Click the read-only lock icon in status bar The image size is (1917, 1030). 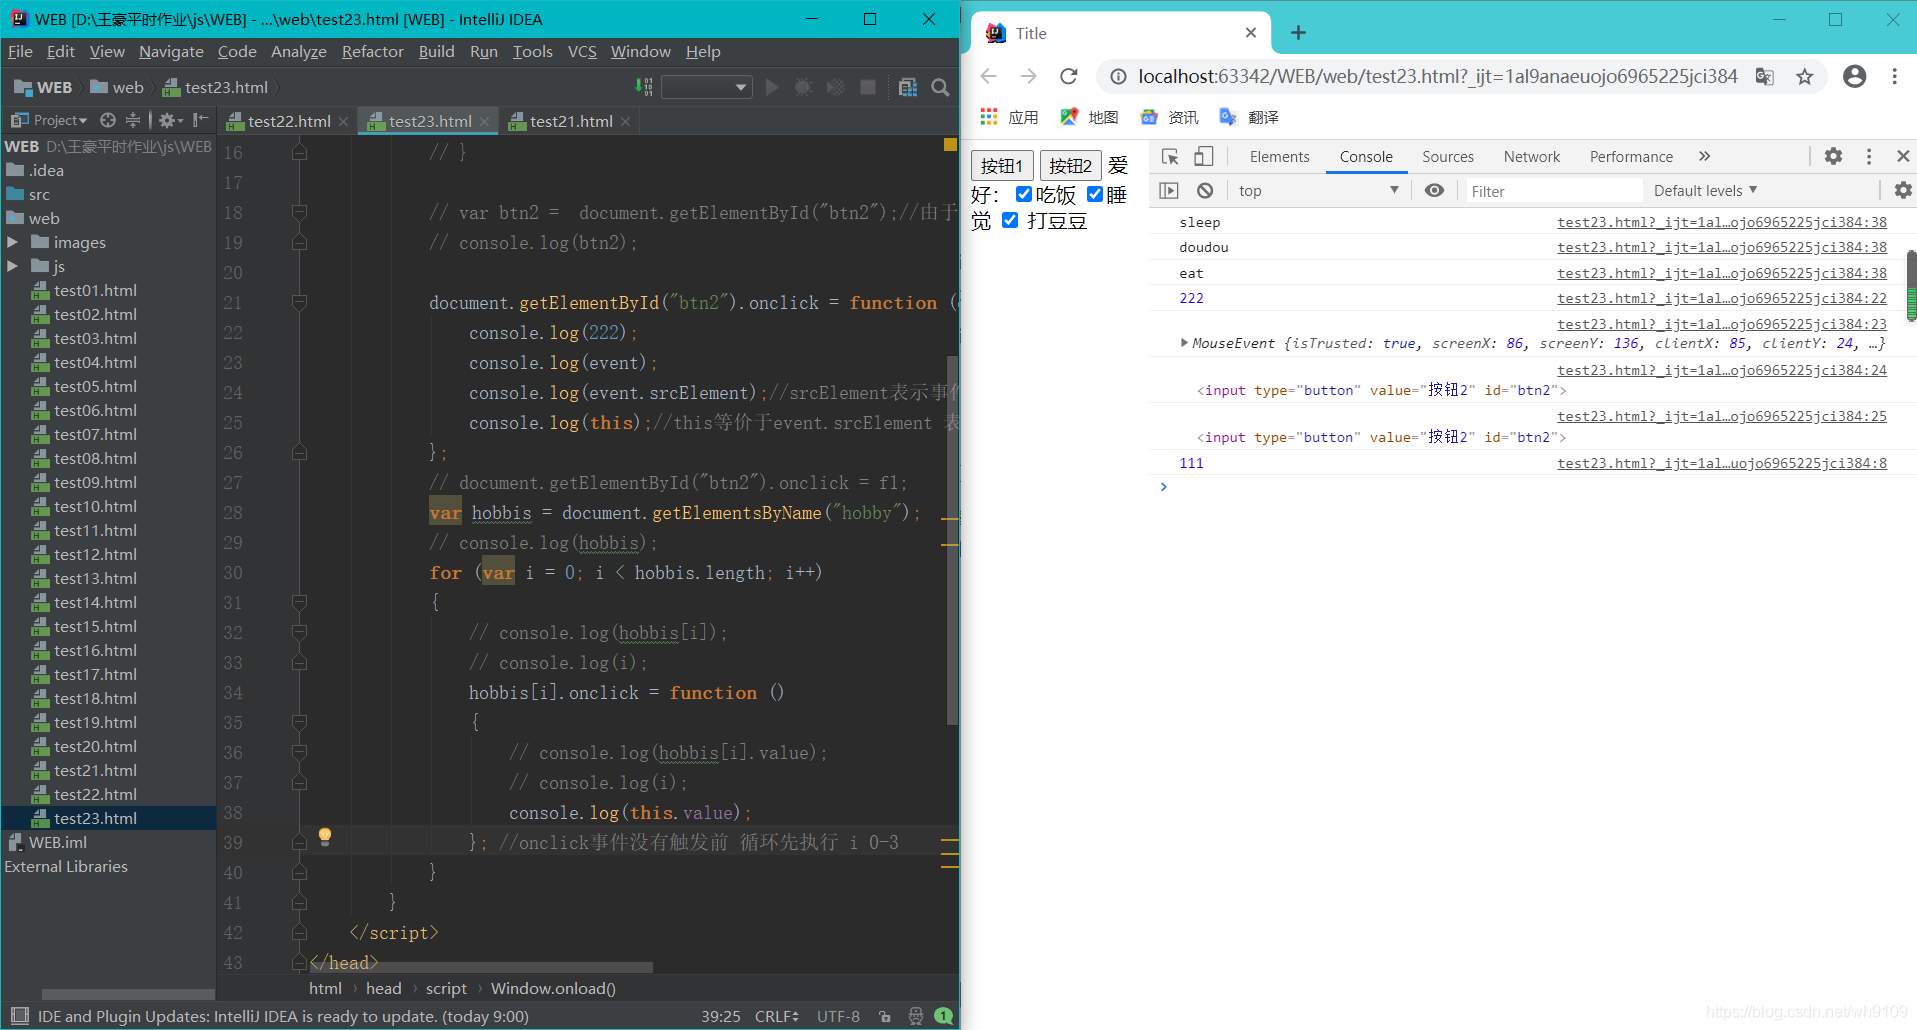pos(885,1016)
